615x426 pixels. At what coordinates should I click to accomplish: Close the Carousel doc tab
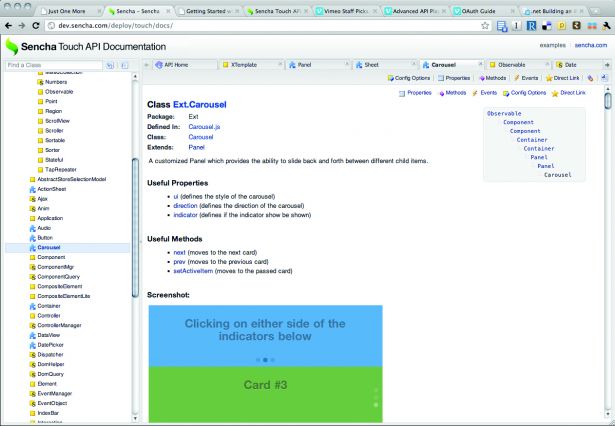point(480,64)
